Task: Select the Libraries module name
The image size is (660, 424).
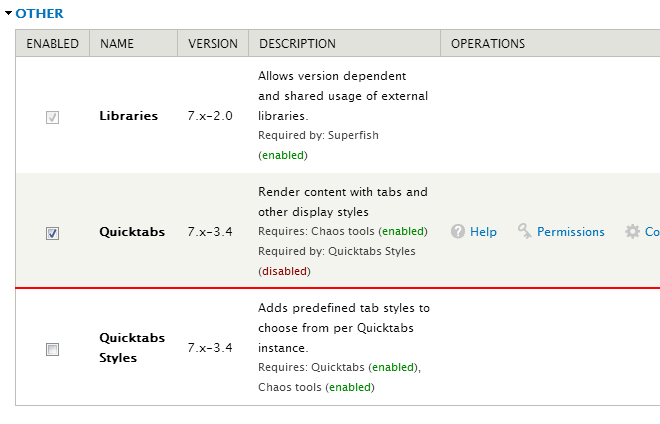Action: pyautogui.click(x=128, y=116)
